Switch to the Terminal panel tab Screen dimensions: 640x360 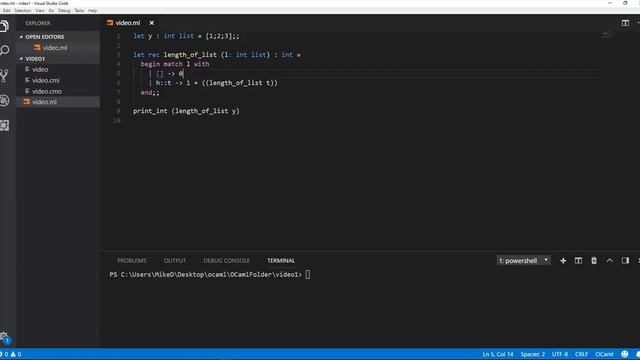281,260
